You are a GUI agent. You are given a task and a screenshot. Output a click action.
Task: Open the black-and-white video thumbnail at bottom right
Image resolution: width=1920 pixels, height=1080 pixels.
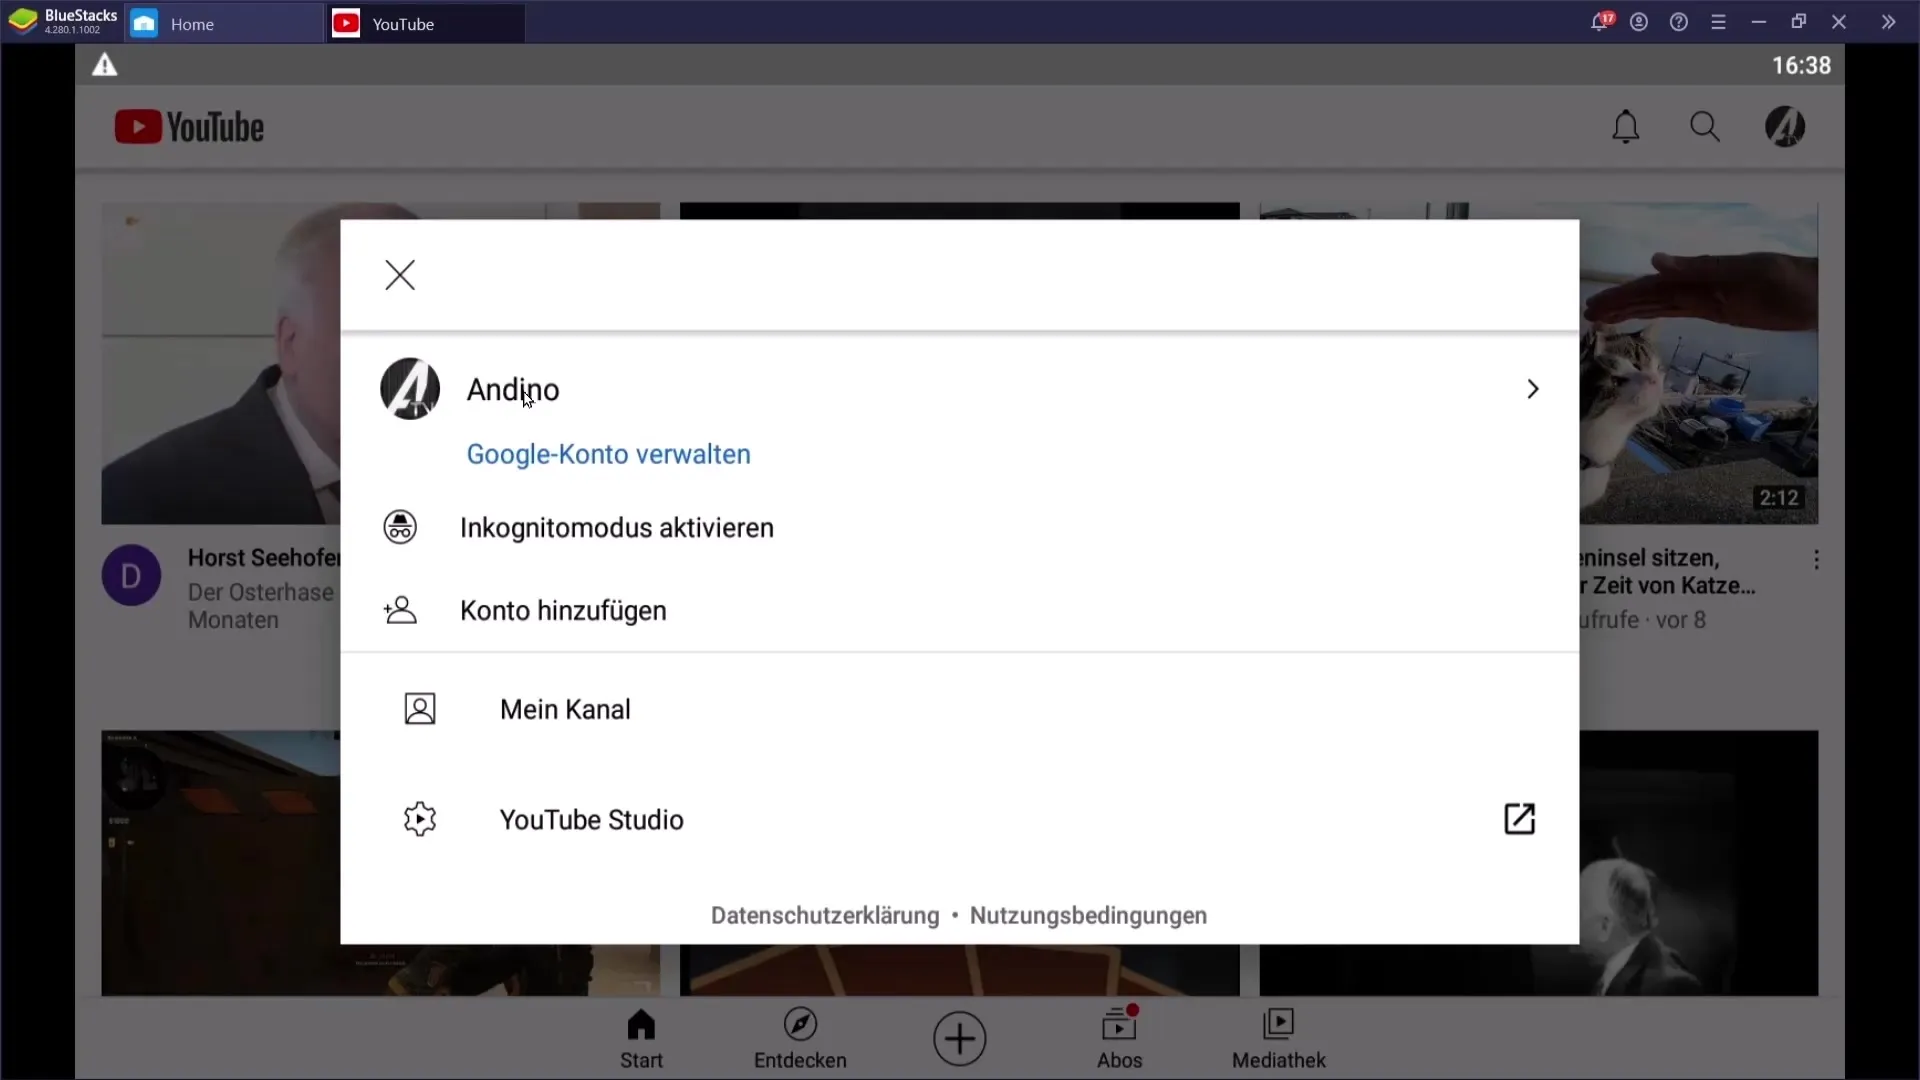click(1699, 863)
